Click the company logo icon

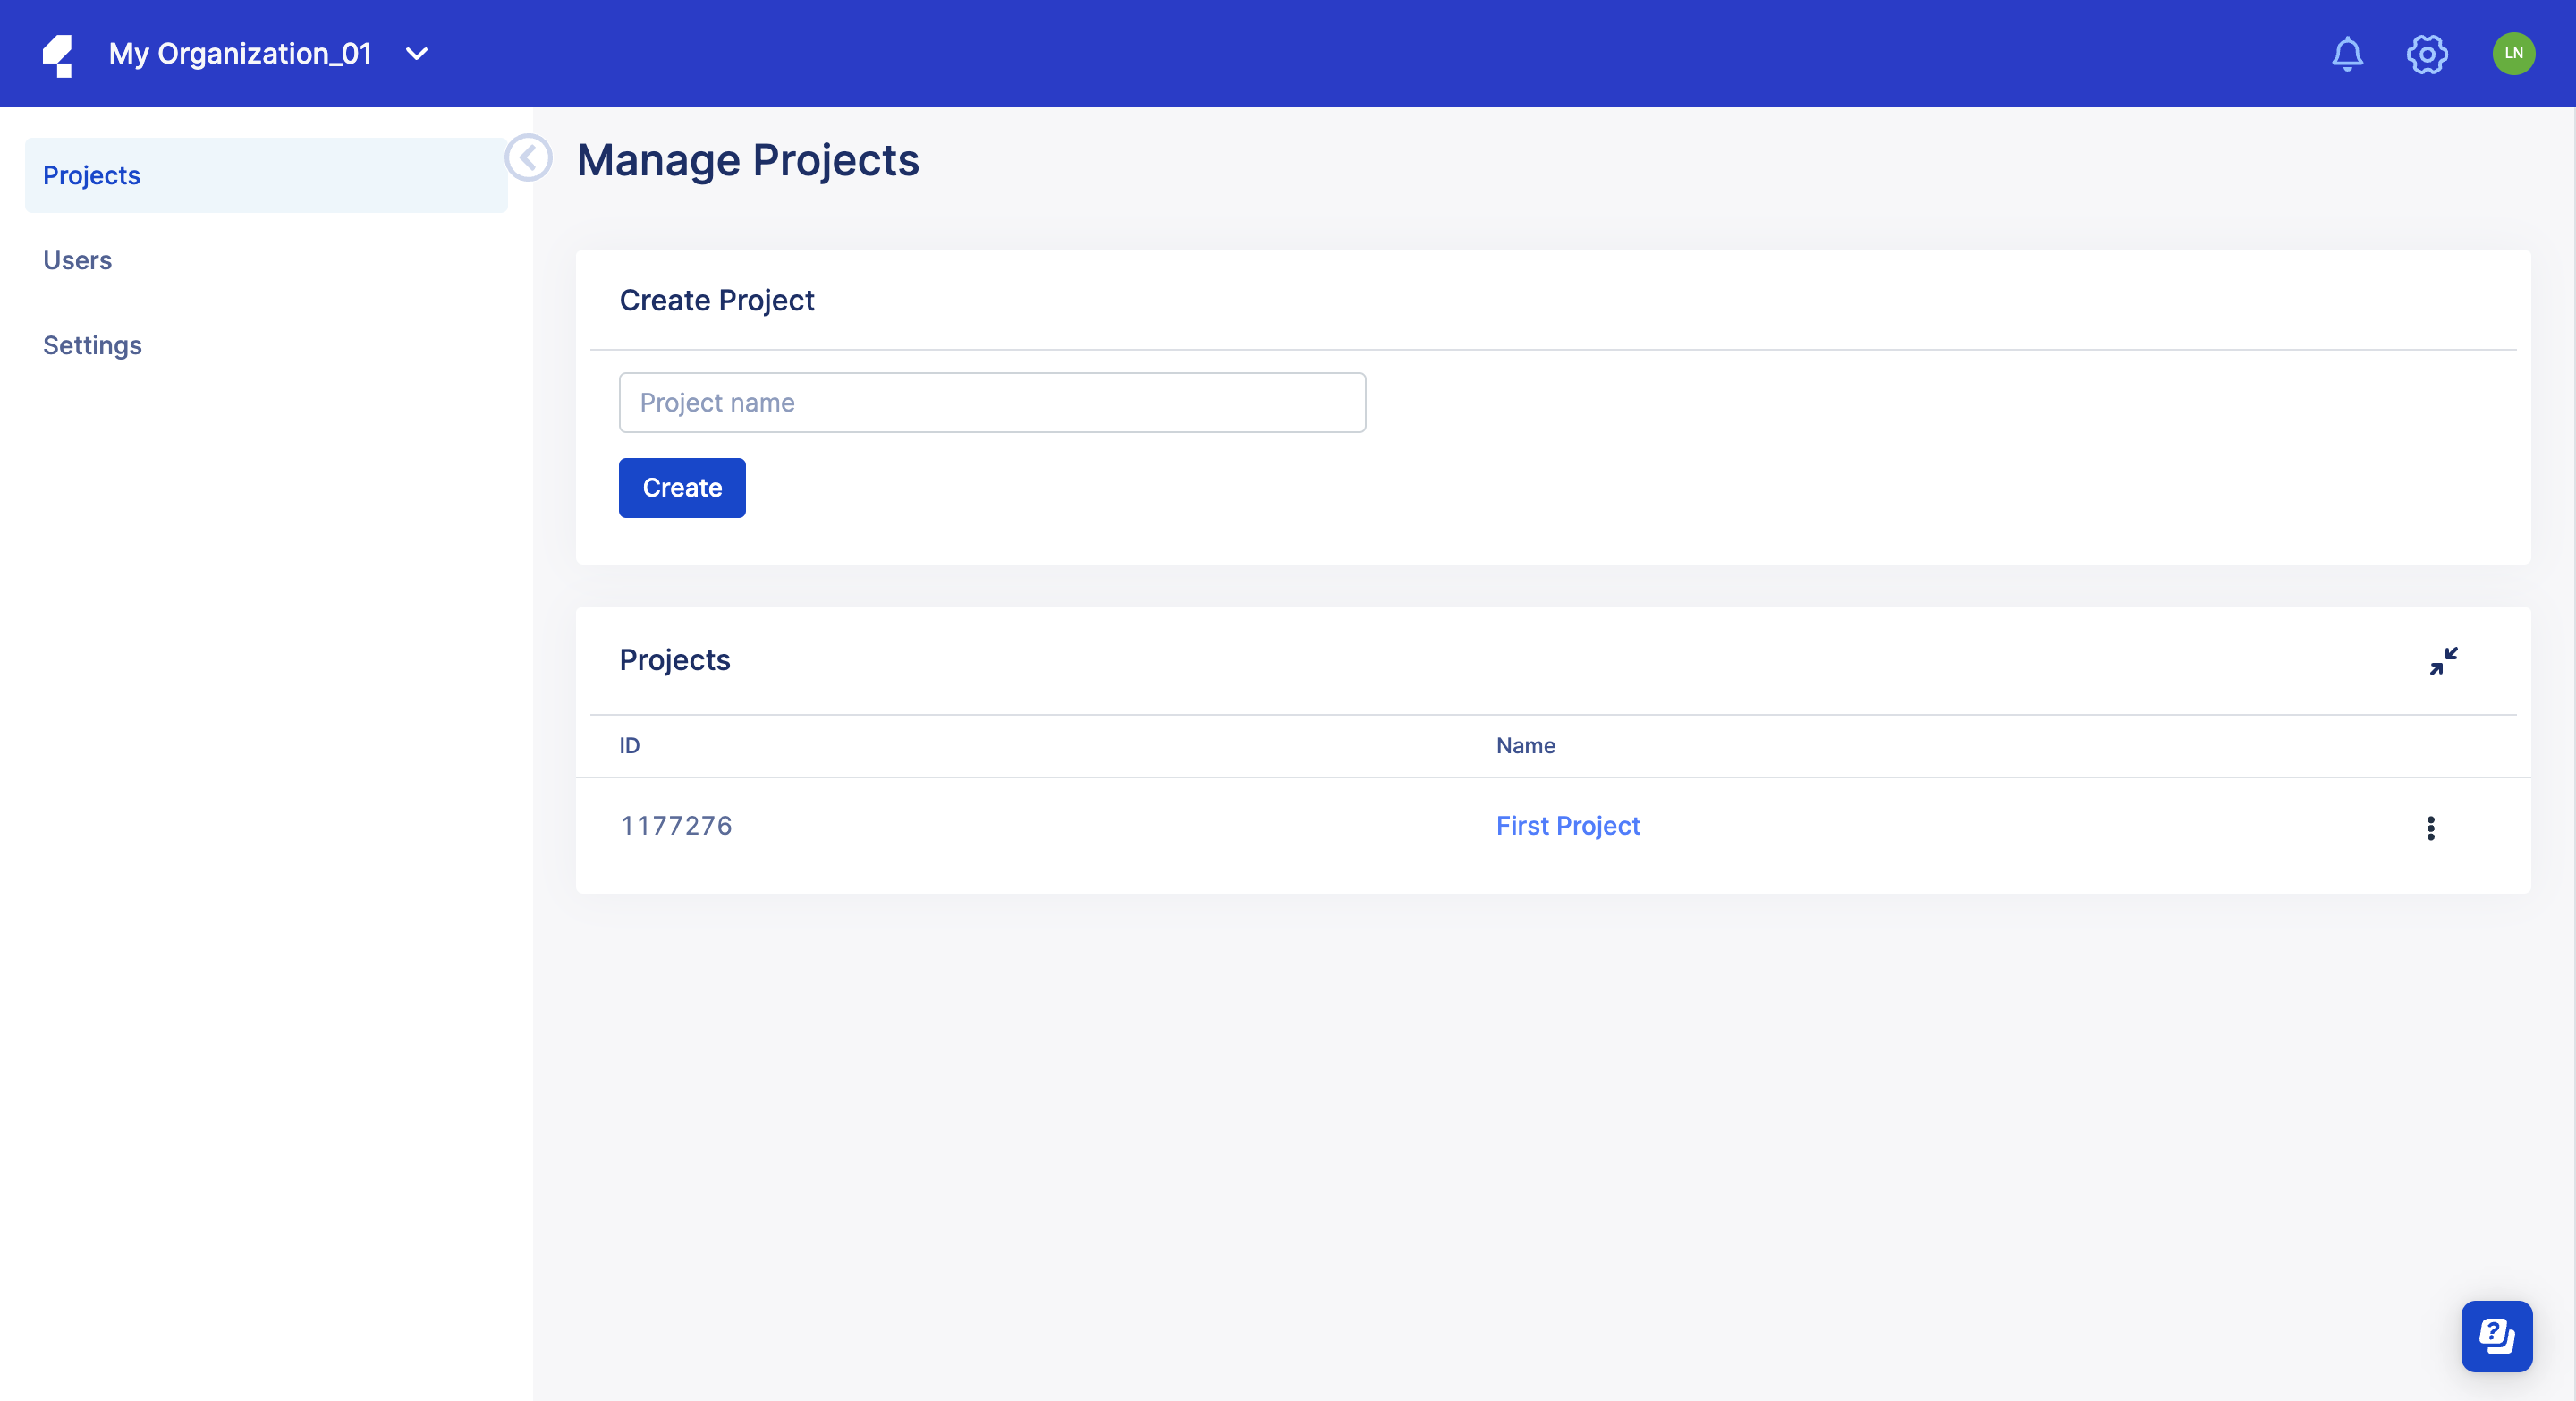click(x=59, y=54)
